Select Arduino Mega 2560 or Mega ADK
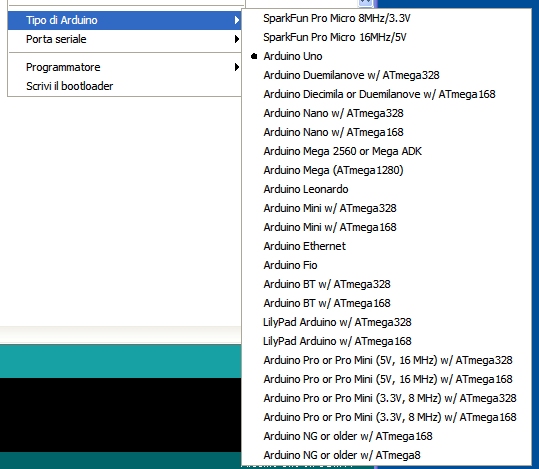Viewport: 539px width, 469px height. click(386, 151)
